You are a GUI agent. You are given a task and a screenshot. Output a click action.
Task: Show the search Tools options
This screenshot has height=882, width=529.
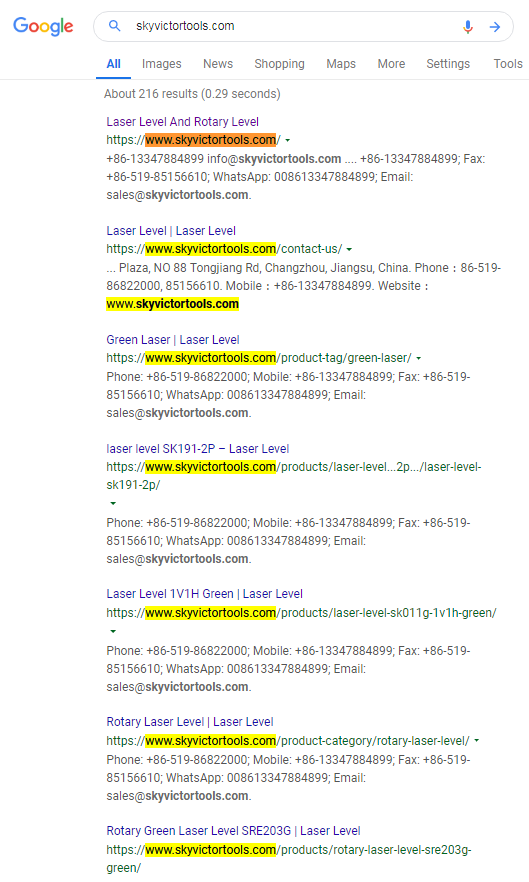508,64
